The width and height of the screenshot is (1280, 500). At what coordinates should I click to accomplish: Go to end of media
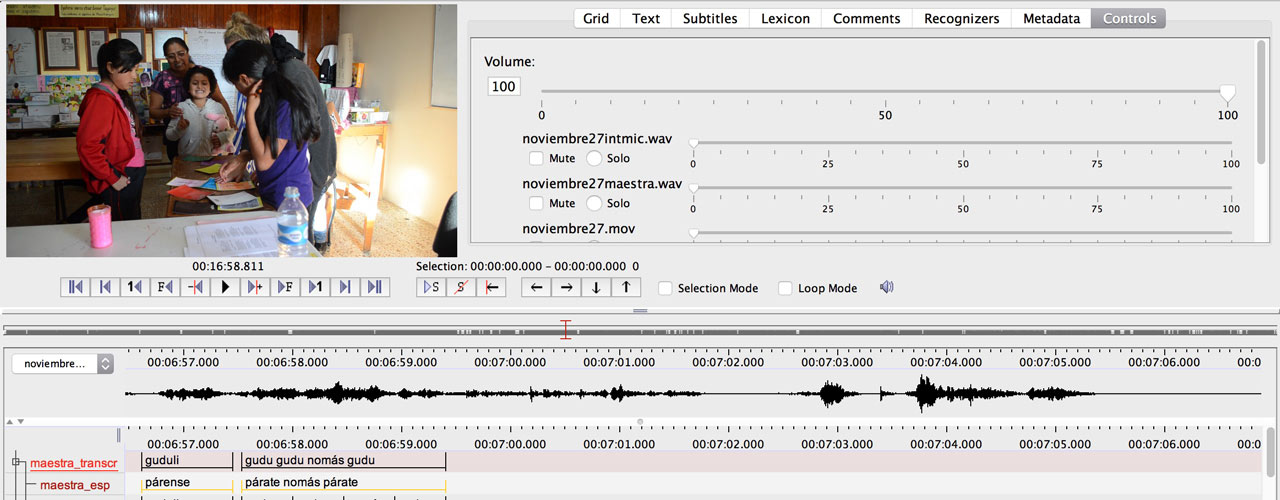(375, 287)
